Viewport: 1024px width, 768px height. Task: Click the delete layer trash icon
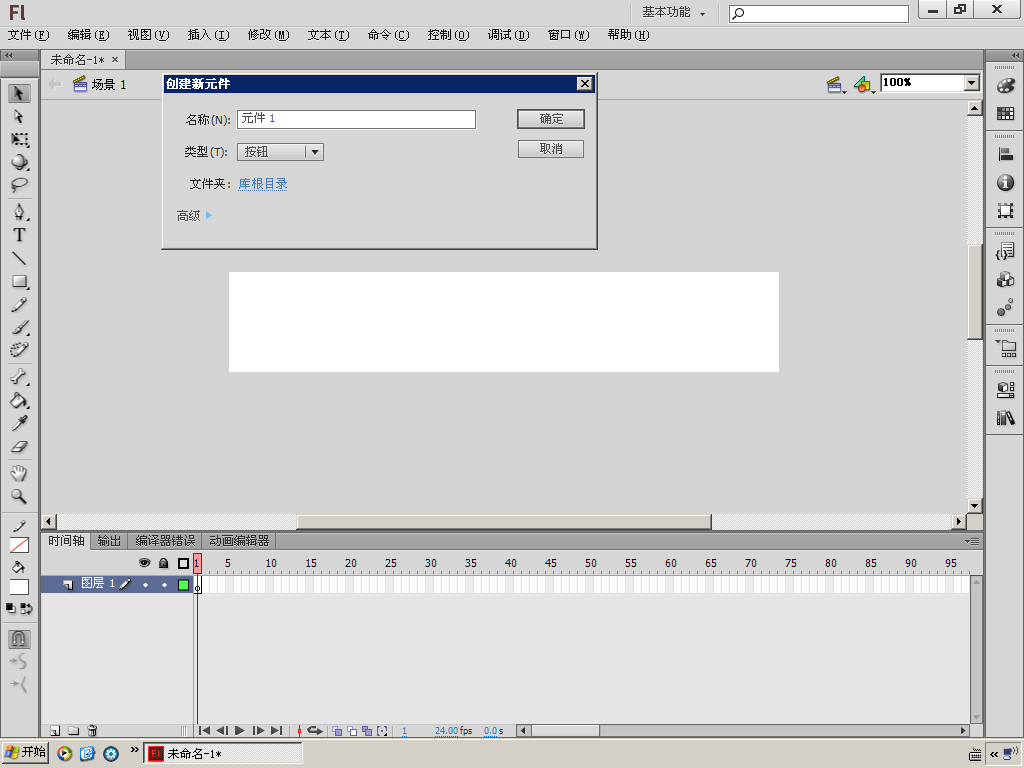tap(92, 731)
